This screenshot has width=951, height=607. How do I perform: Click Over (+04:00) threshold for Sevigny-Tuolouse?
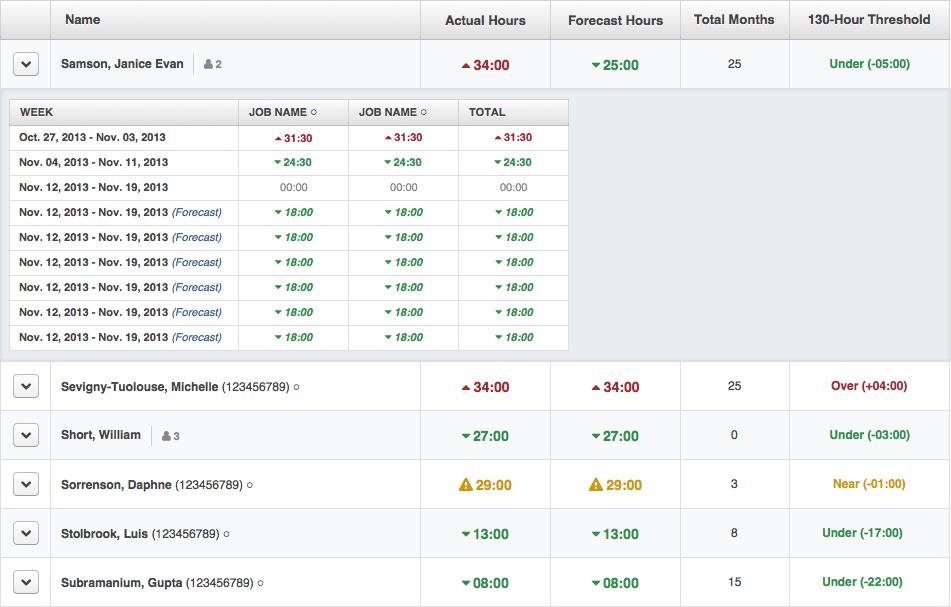point(869,386)
